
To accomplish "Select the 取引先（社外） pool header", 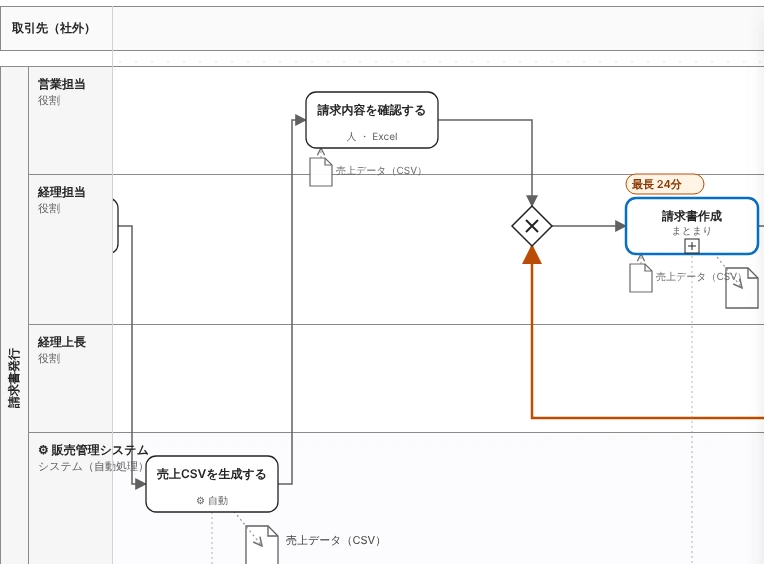I will [57, 28].
